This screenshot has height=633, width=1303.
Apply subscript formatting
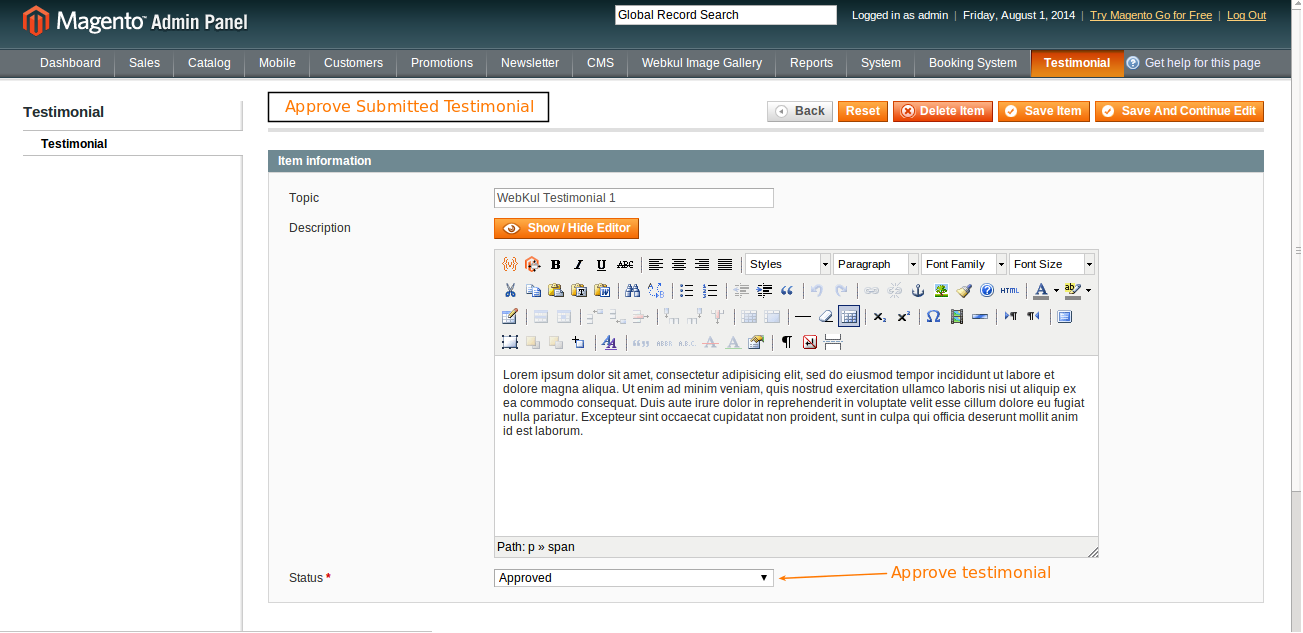879,317
